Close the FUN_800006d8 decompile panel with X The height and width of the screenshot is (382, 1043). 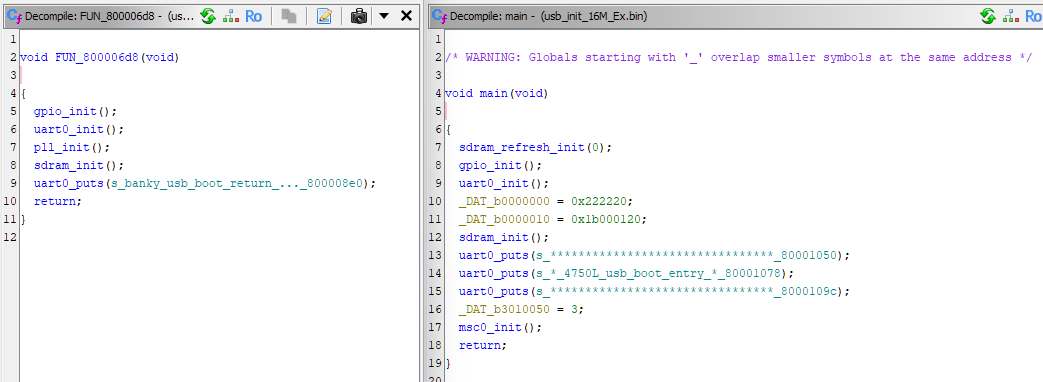[406, 16]
